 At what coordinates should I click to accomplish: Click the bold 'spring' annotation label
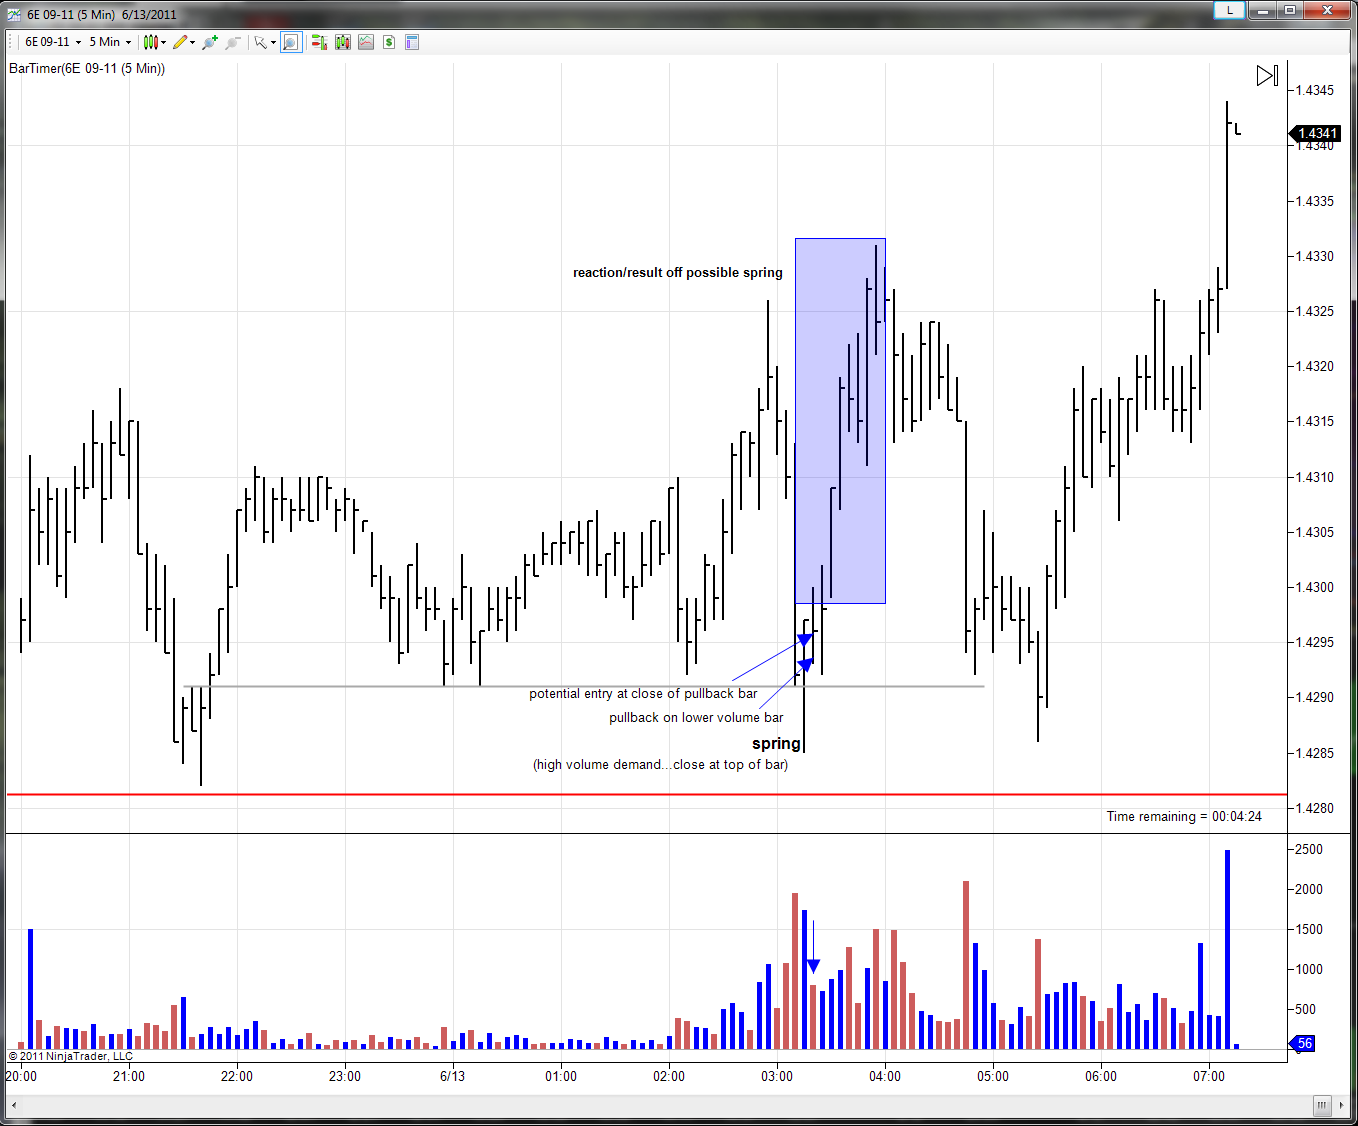[776, 743]
